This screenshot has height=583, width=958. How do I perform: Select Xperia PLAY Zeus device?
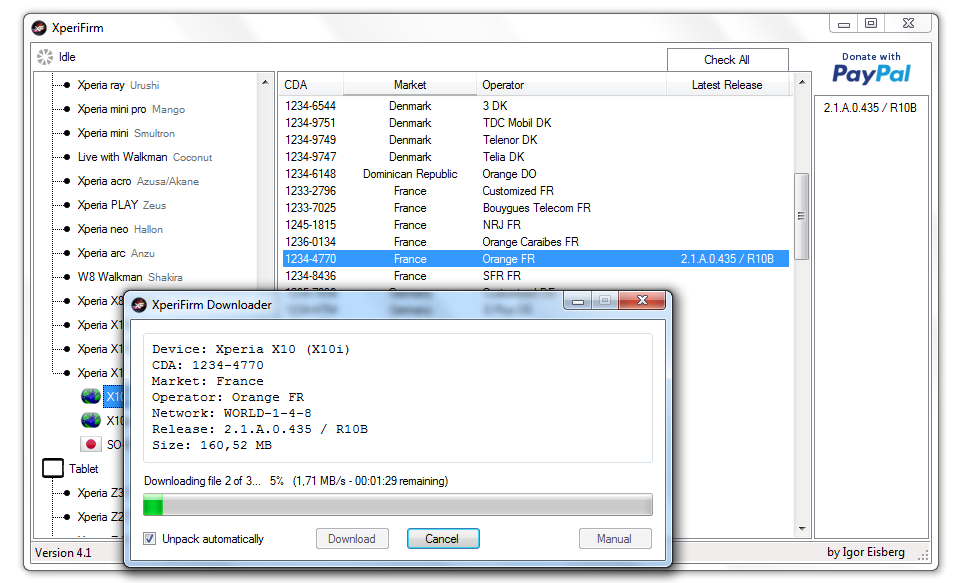[122, 205]
